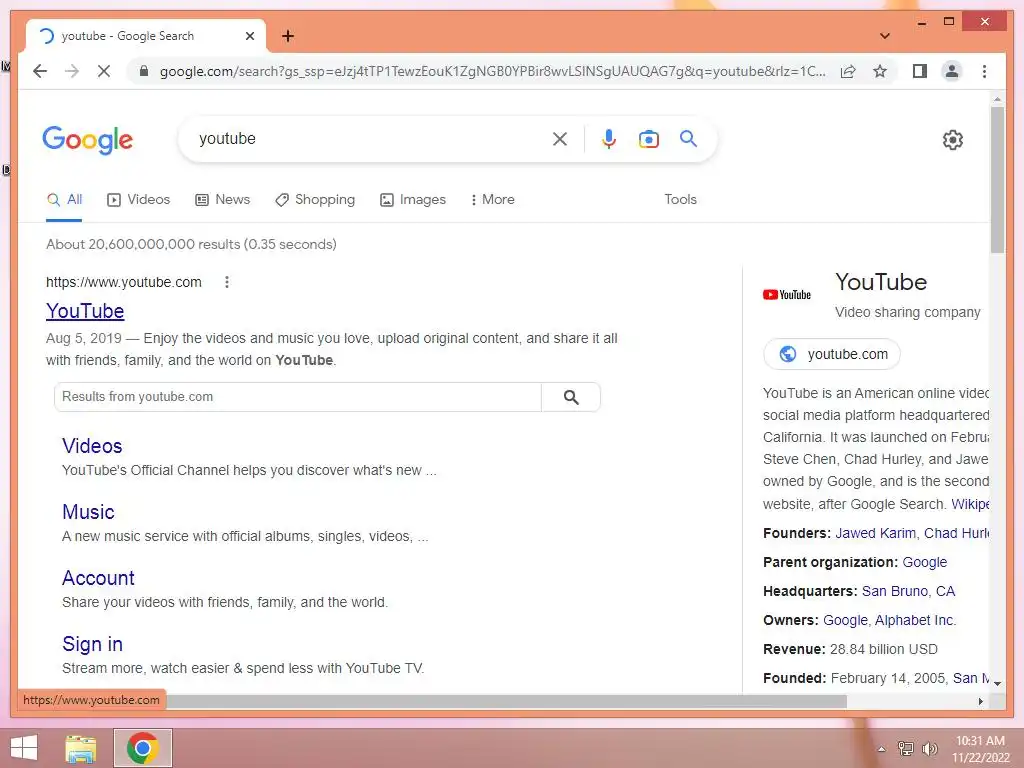Open the Sign in sitelink
The height and width of the screenshot is (768, 1024).
click(x=92, y=644)
